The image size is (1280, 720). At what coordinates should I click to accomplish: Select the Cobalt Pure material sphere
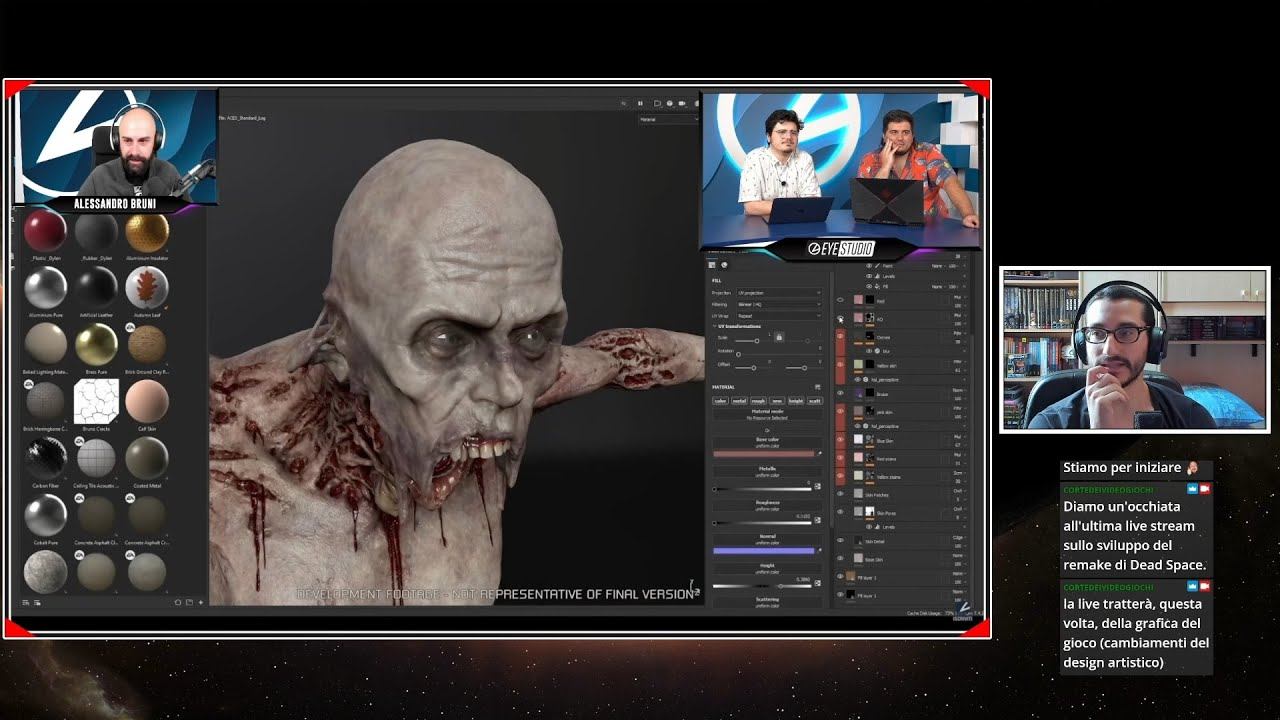[45, 515]
